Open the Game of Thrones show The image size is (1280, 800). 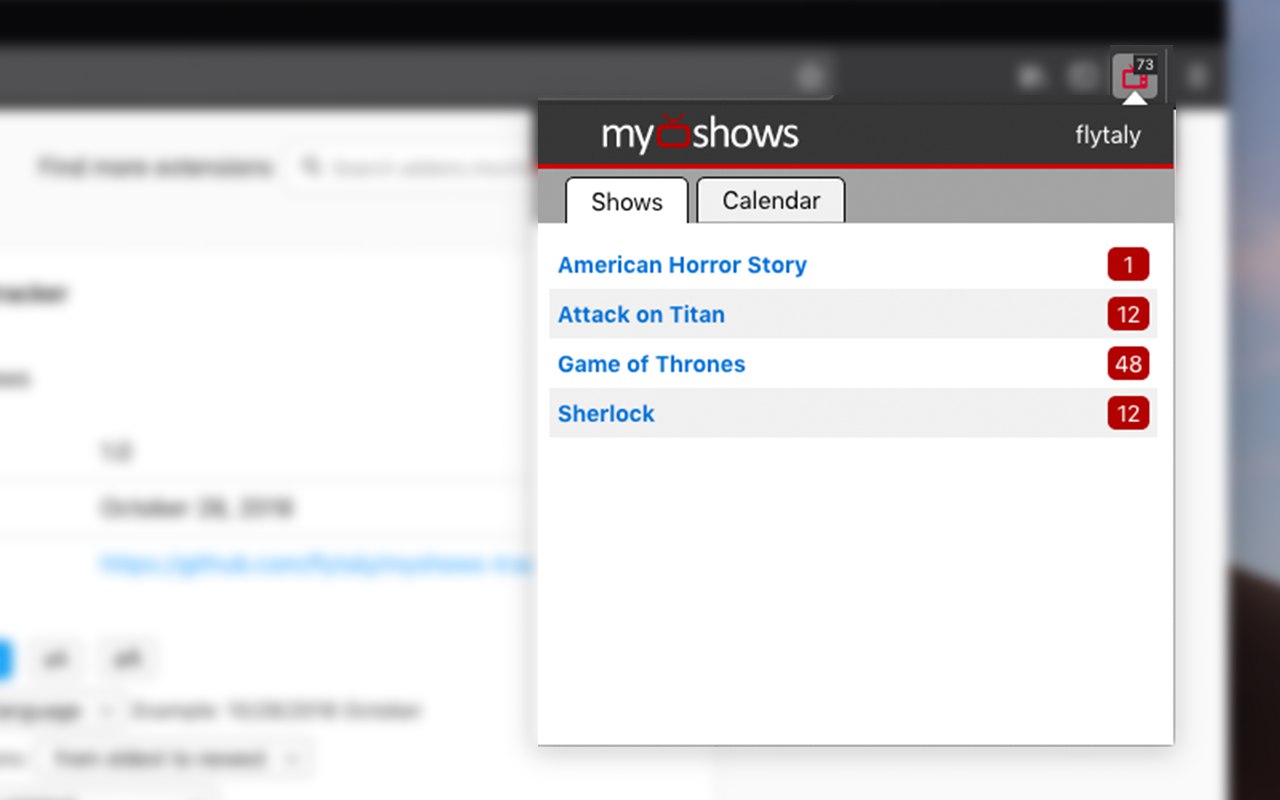(x=652, y=364)
